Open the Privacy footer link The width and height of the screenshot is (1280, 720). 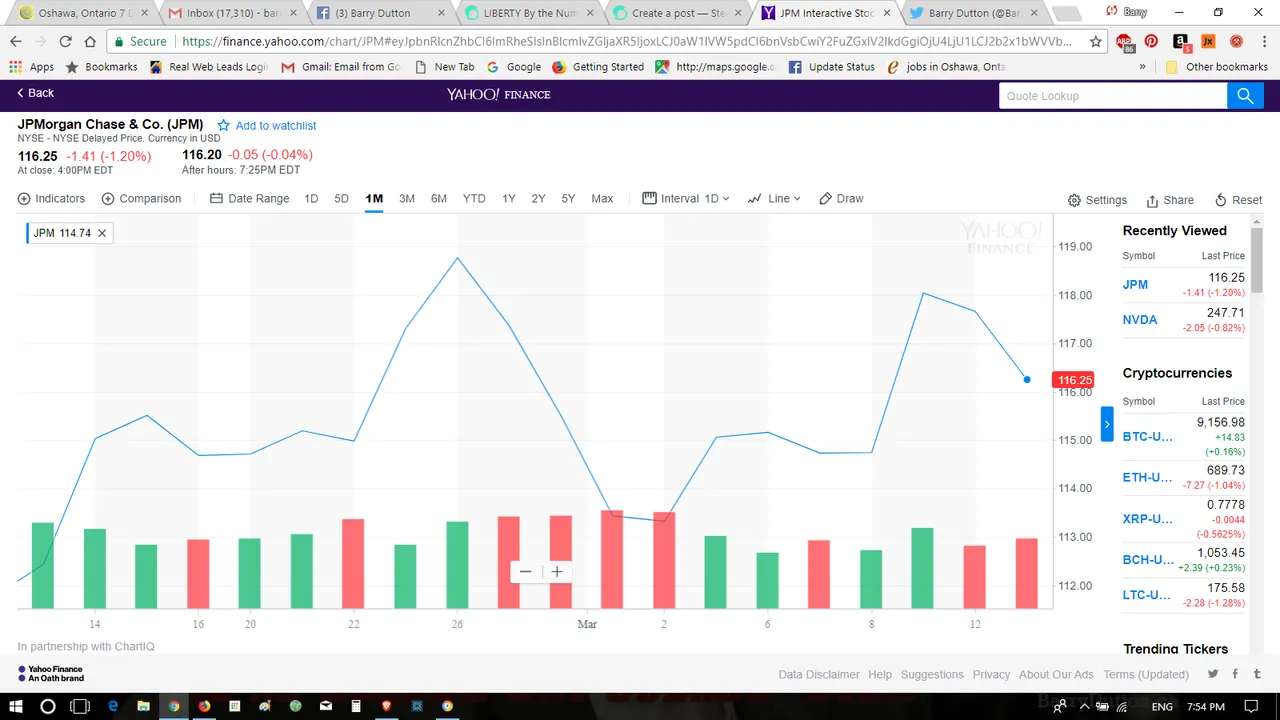point(991,675)
